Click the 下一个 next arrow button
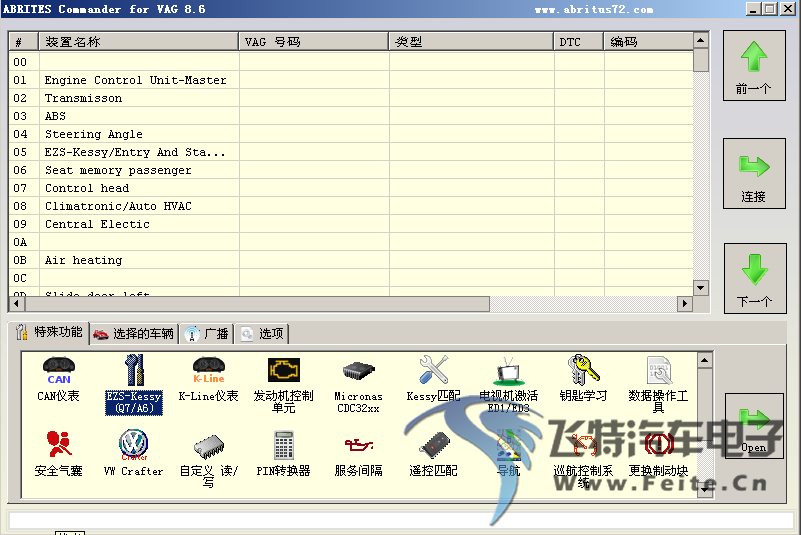 (x=755, y=278)
